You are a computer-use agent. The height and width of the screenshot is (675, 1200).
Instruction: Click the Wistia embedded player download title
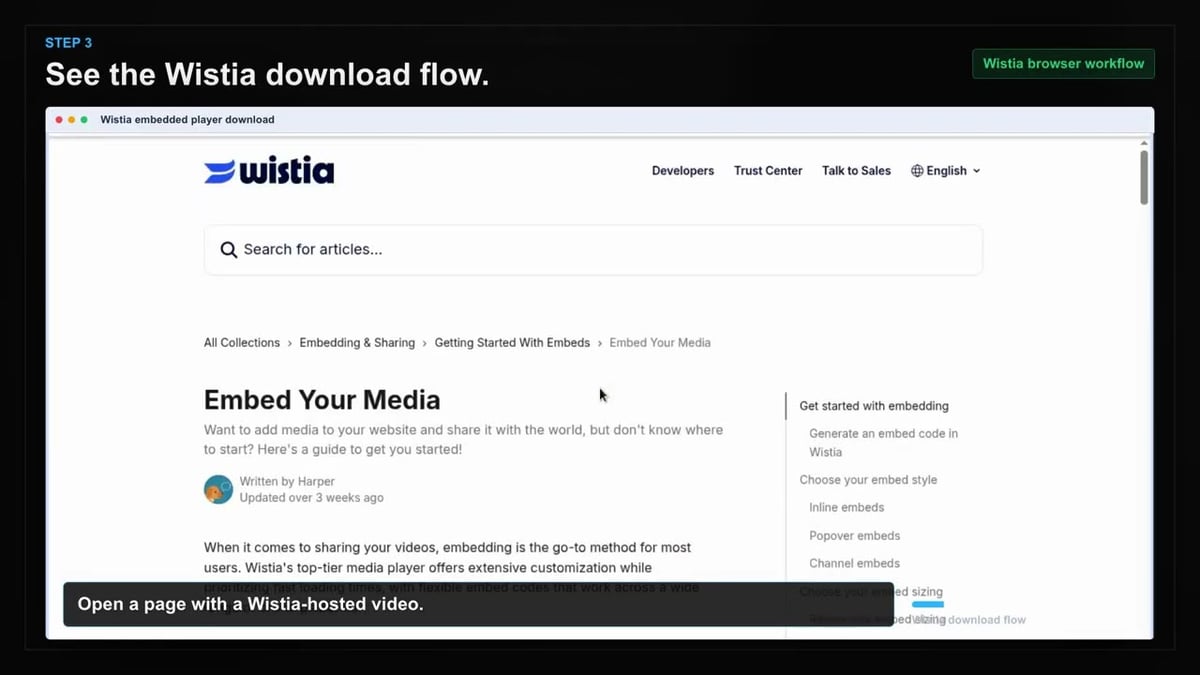(x=187, y=120)
